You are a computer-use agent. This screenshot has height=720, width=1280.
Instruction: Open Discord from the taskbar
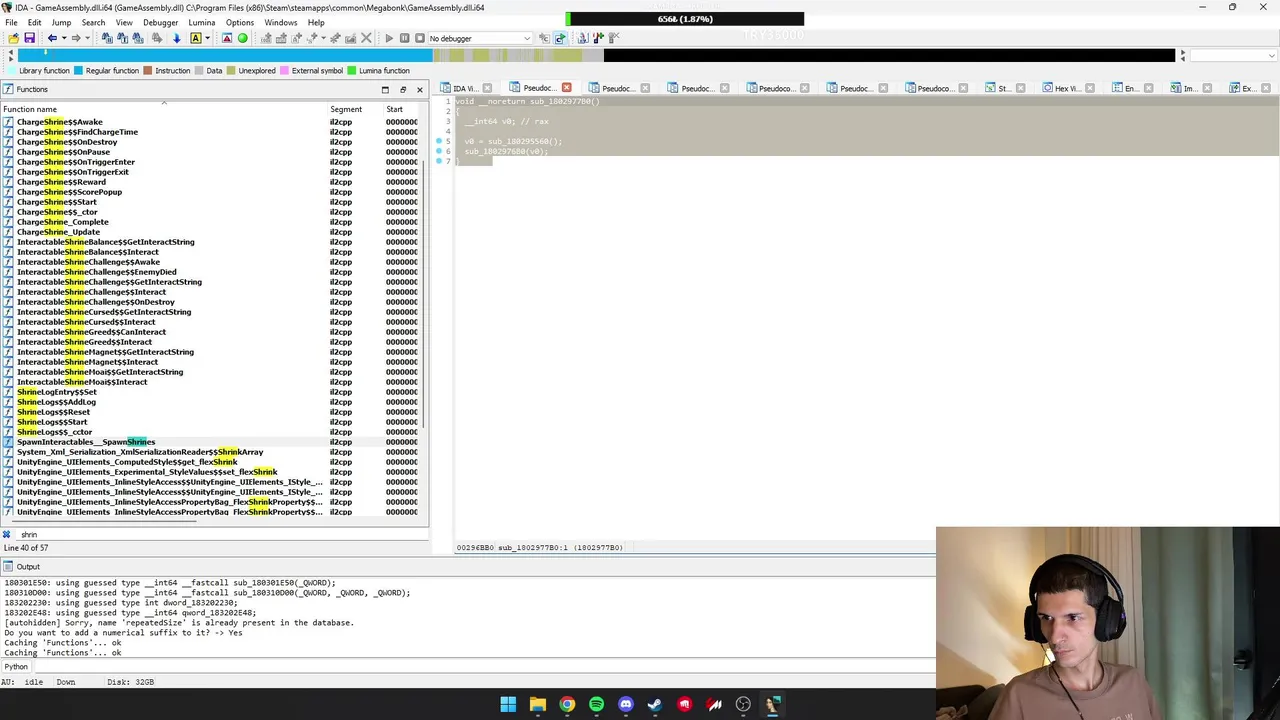click(x=626, y=704)
